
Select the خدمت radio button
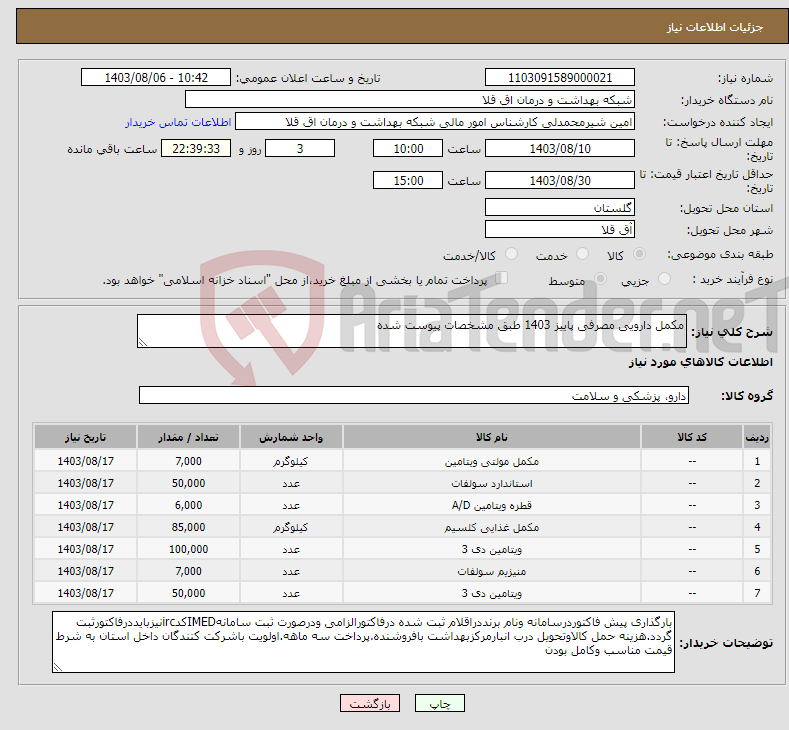(582, 254)
